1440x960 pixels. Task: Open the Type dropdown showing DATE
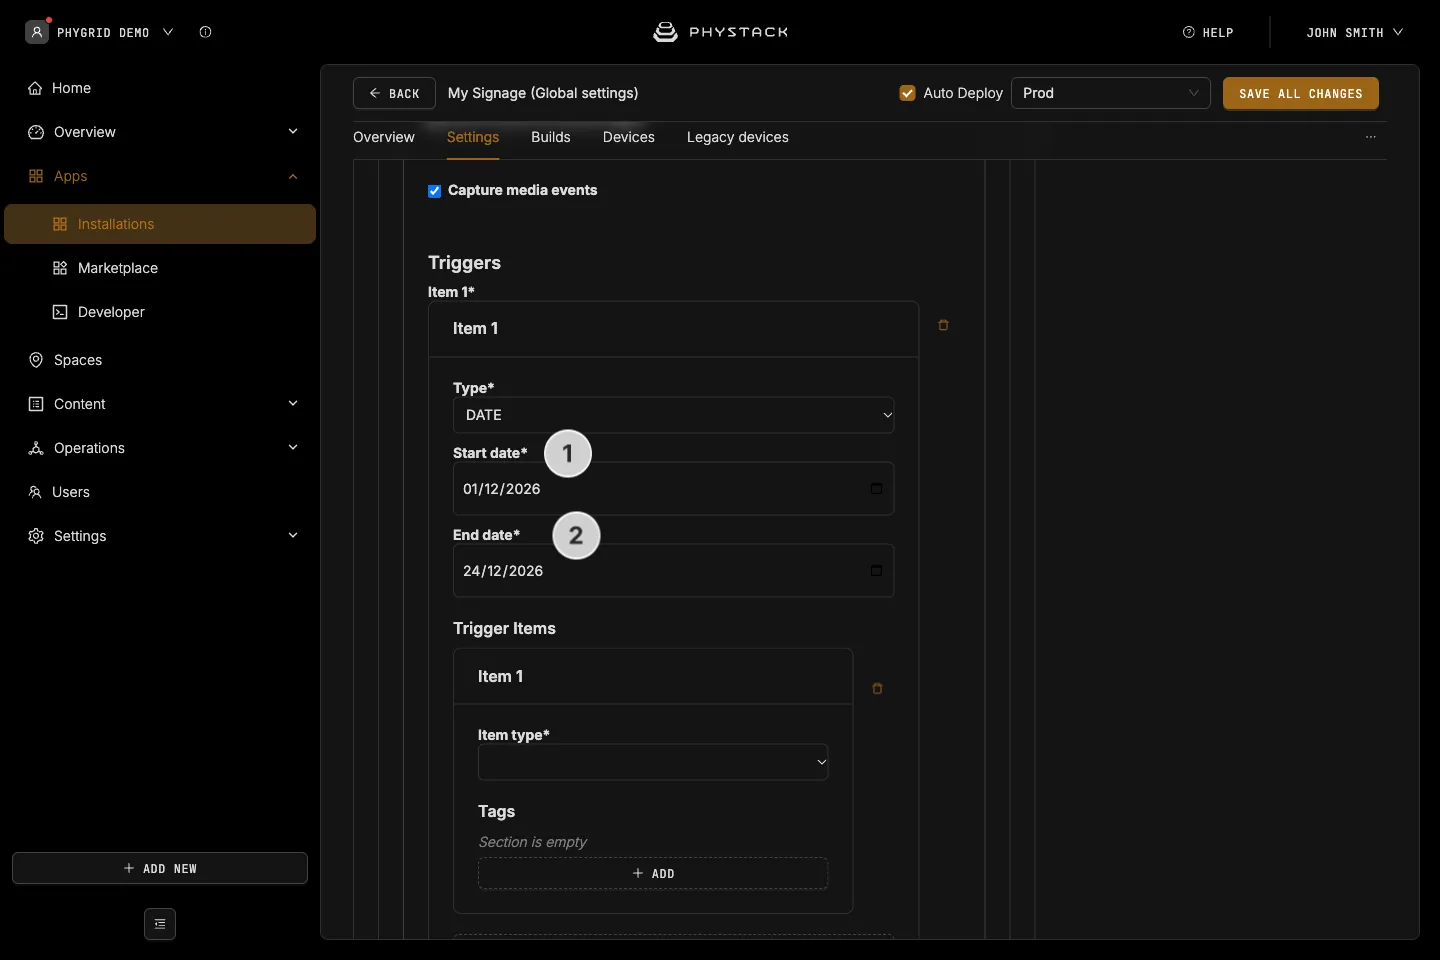coord(674,415)
